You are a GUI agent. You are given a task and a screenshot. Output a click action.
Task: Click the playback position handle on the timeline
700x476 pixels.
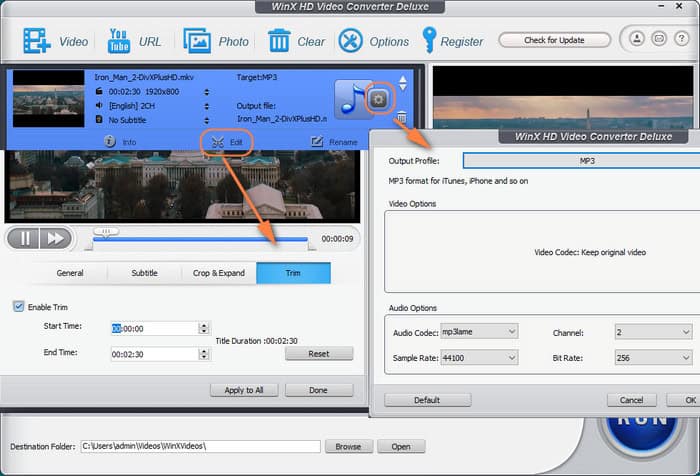point(106,231)
